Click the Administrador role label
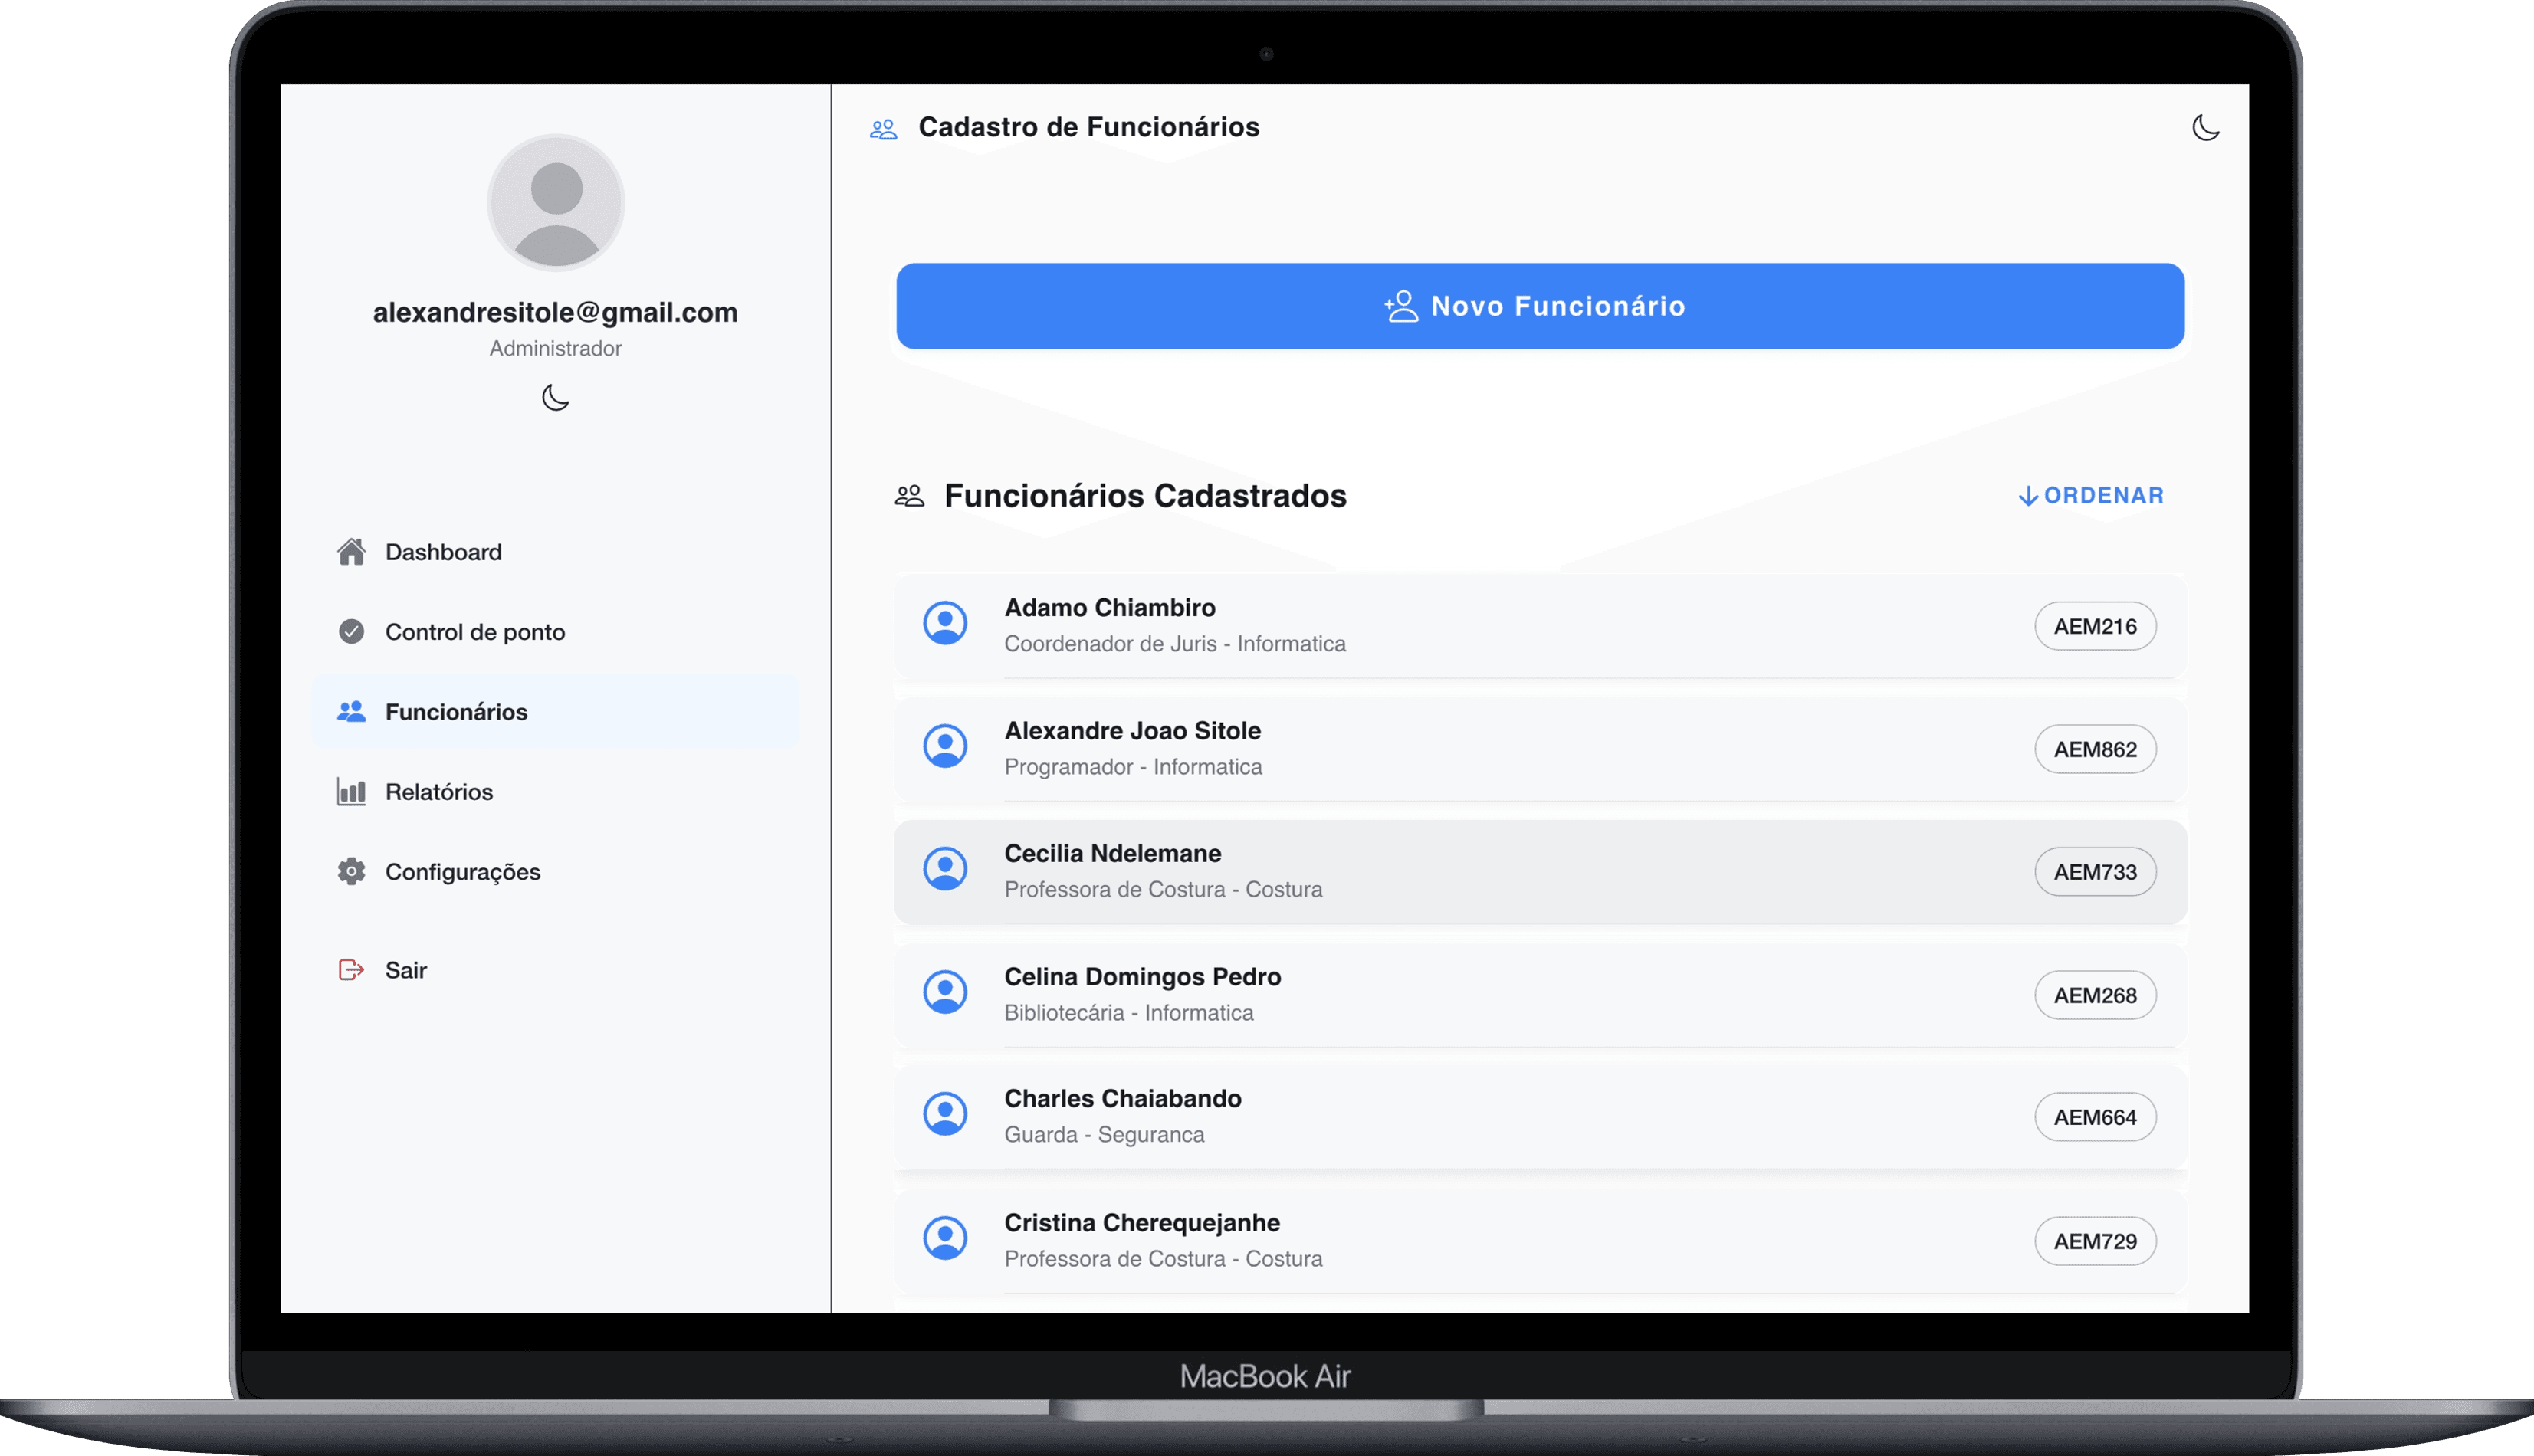 pyautogui.click(x=556, y=348)
